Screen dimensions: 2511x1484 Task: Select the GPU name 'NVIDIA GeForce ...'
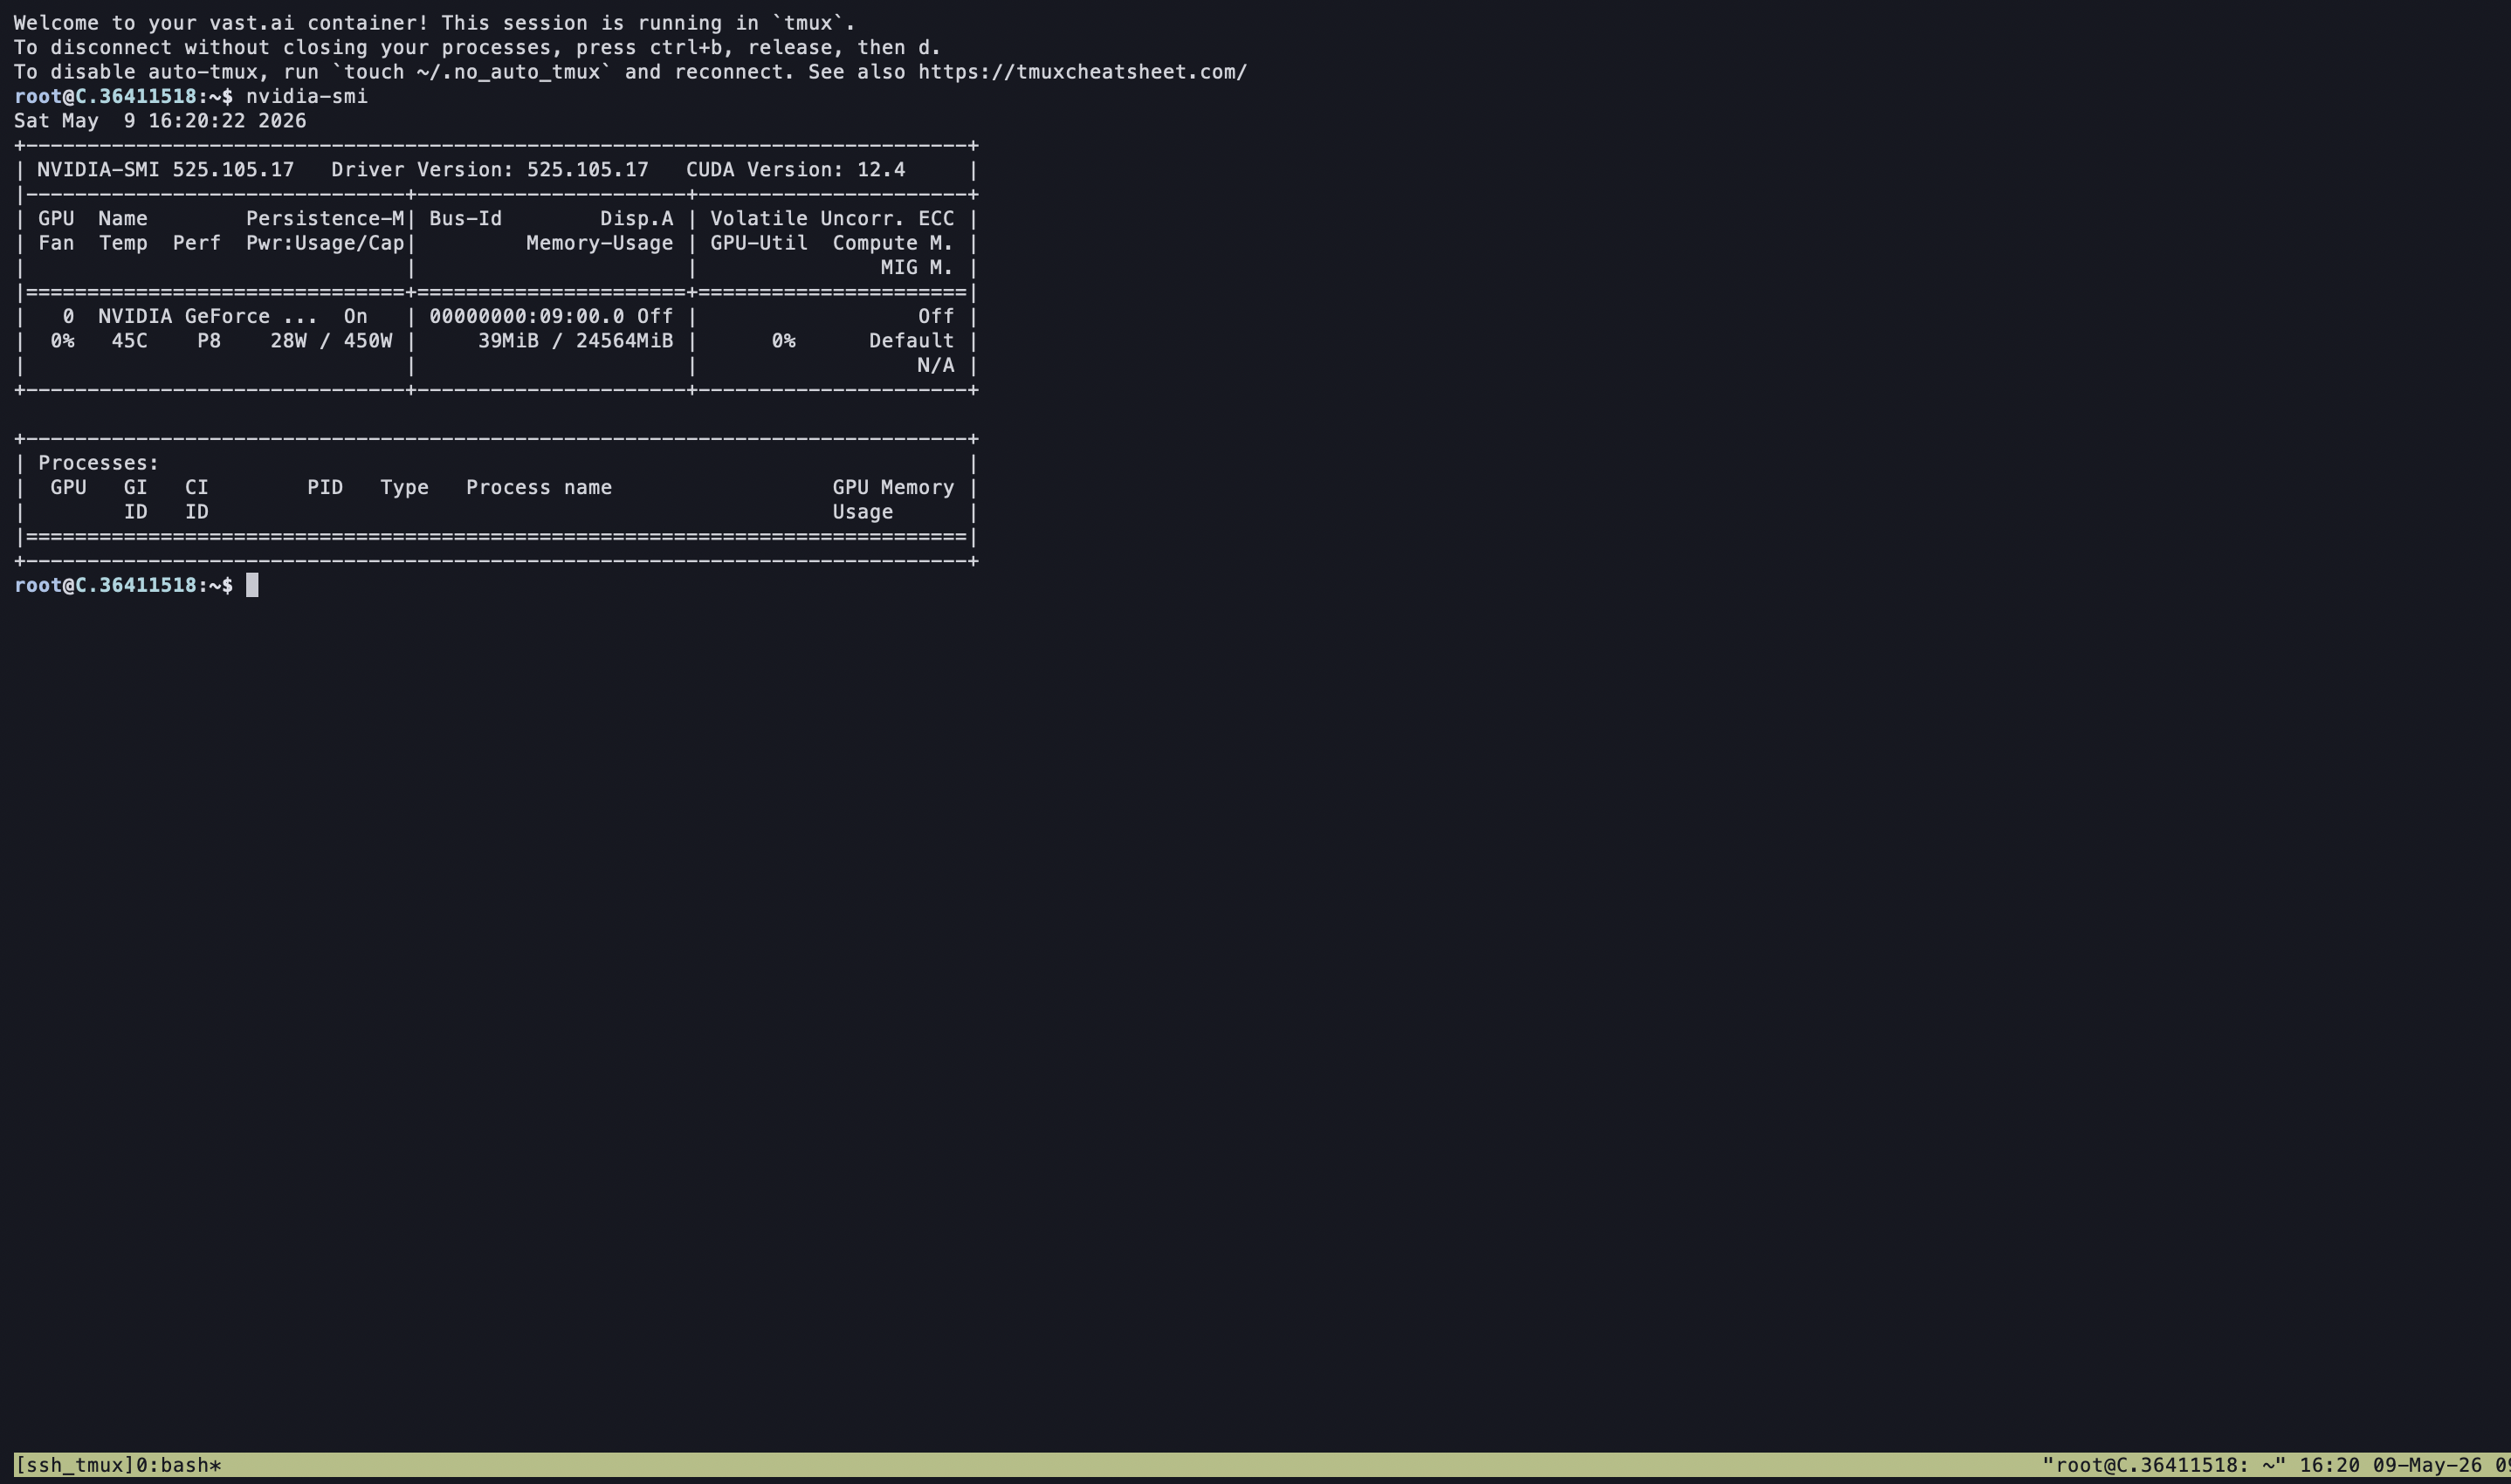point(208,317)
